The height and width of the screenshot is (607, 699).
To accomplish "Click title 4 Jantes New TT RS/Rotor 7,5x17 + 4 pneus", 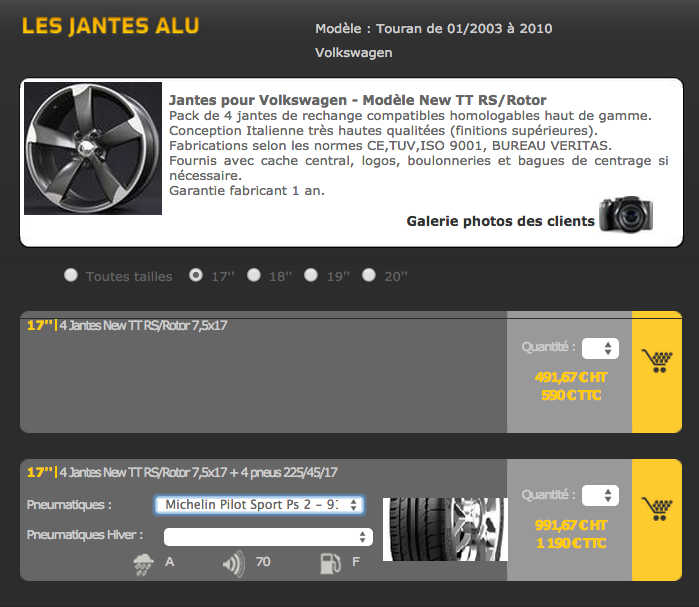I will pyautogui.click(x=198, y=472).
